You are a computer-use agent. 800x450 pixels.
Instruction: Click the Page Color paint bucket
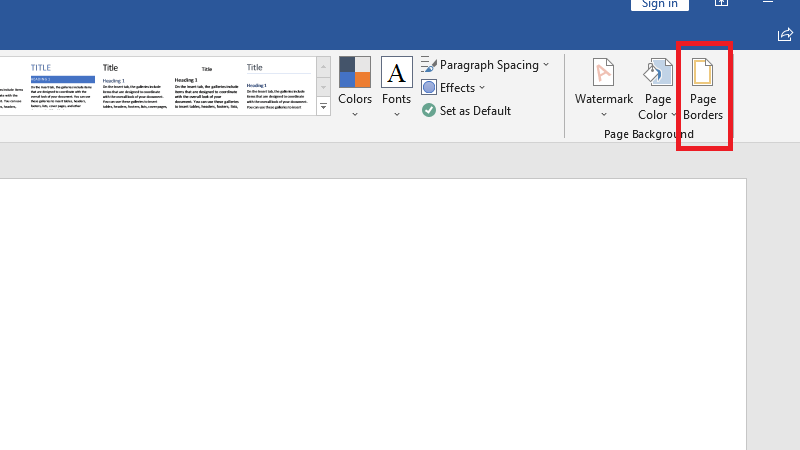coord(657,73)
